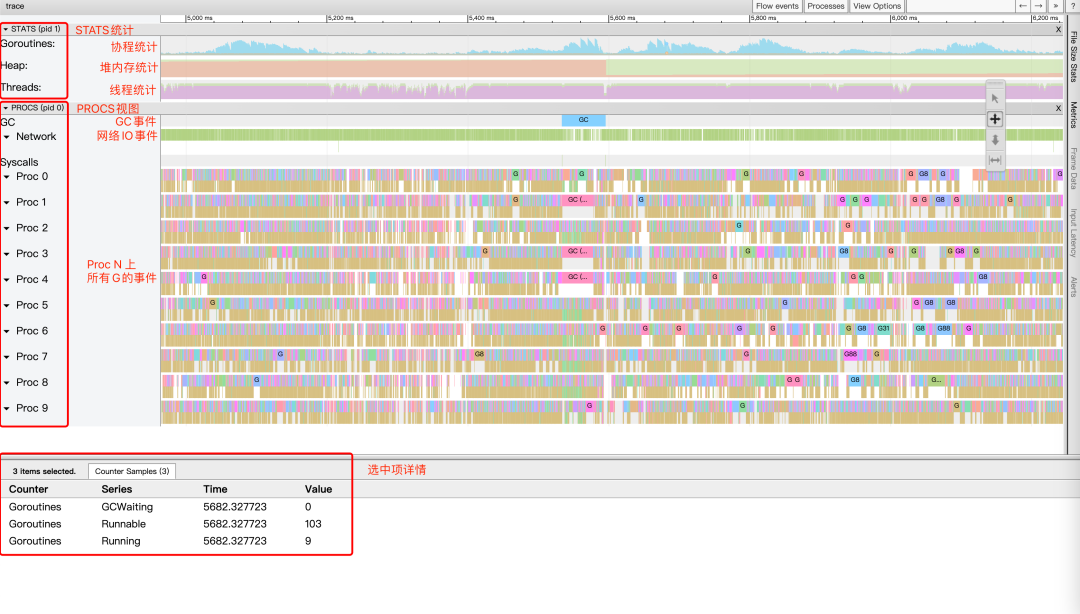1080x614 pixels.
Task: Select the GCWaiting series cell
Action: coord(127,507)
